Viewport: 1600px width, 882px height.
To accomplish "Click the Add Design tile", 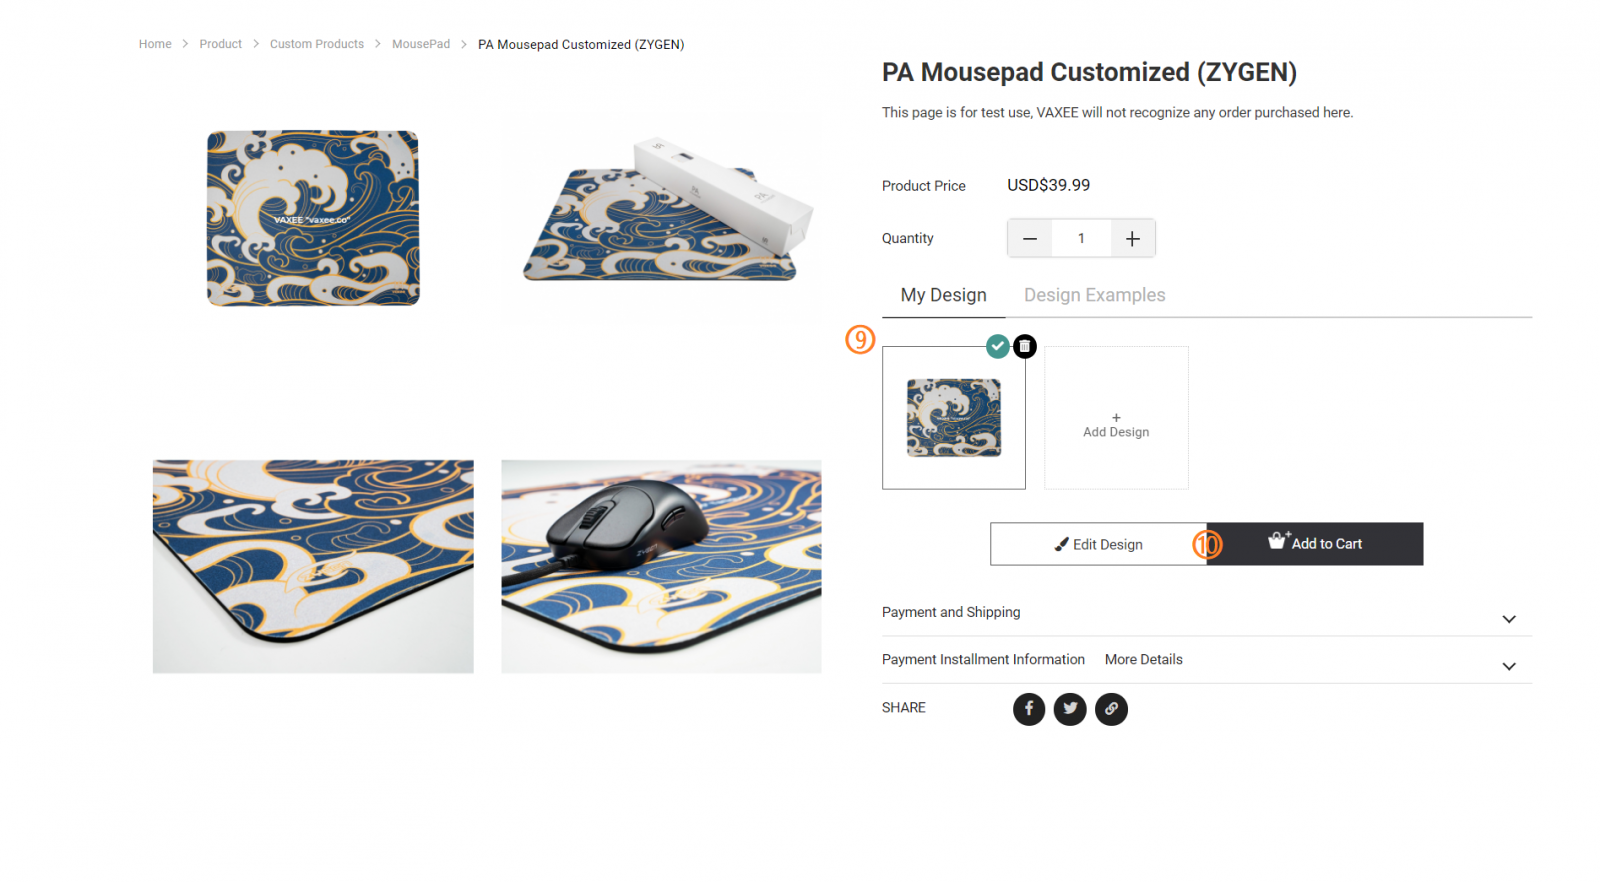I will [x=1116, y=418].
